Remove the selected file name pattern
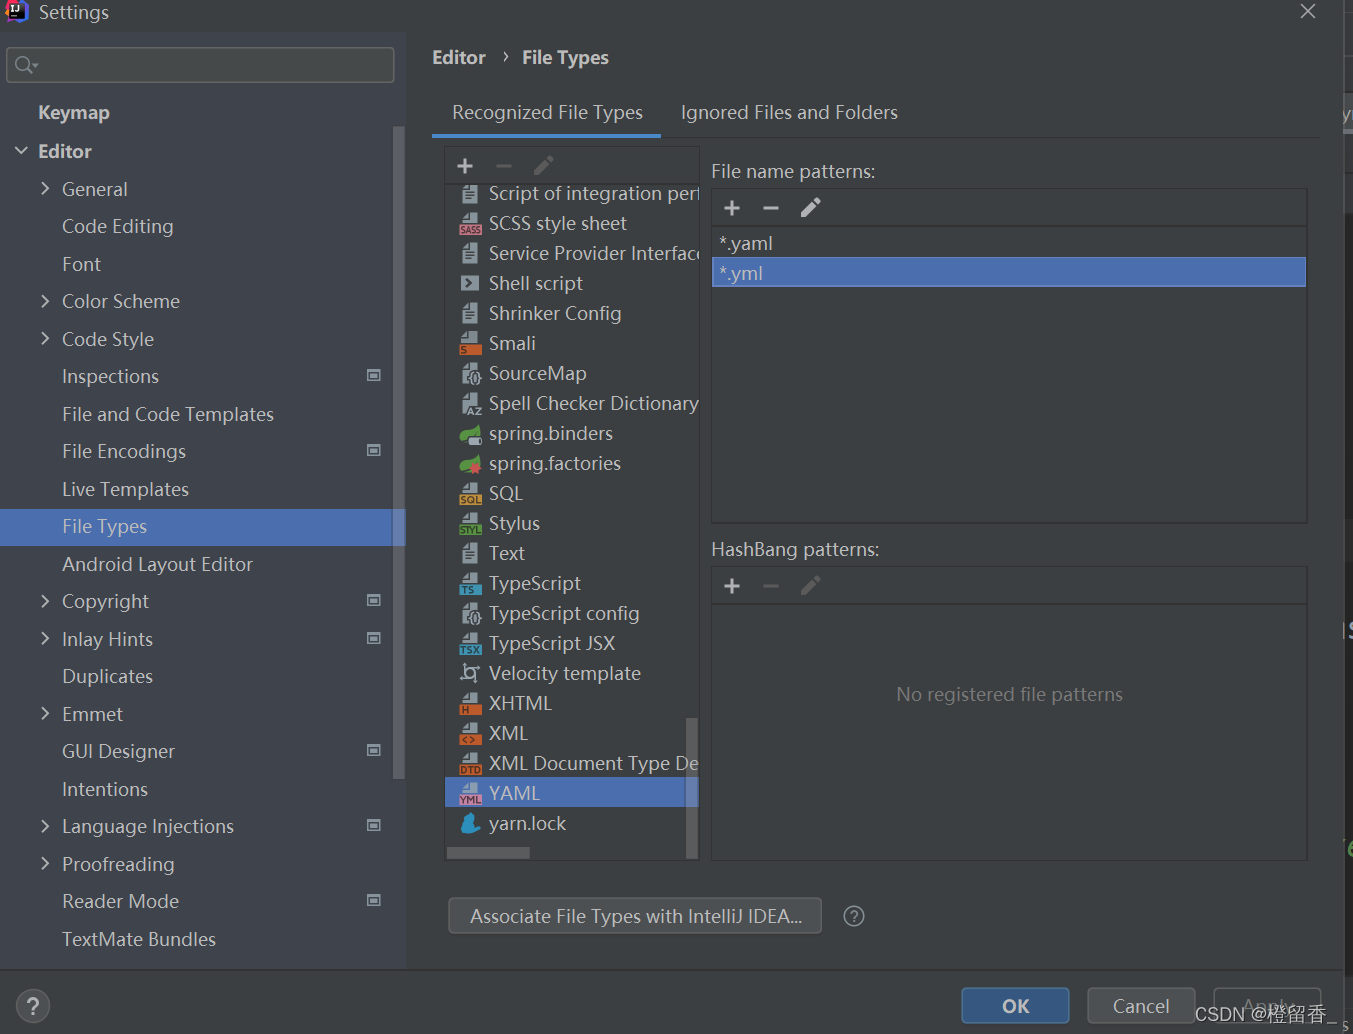 (x=771, y=208)
